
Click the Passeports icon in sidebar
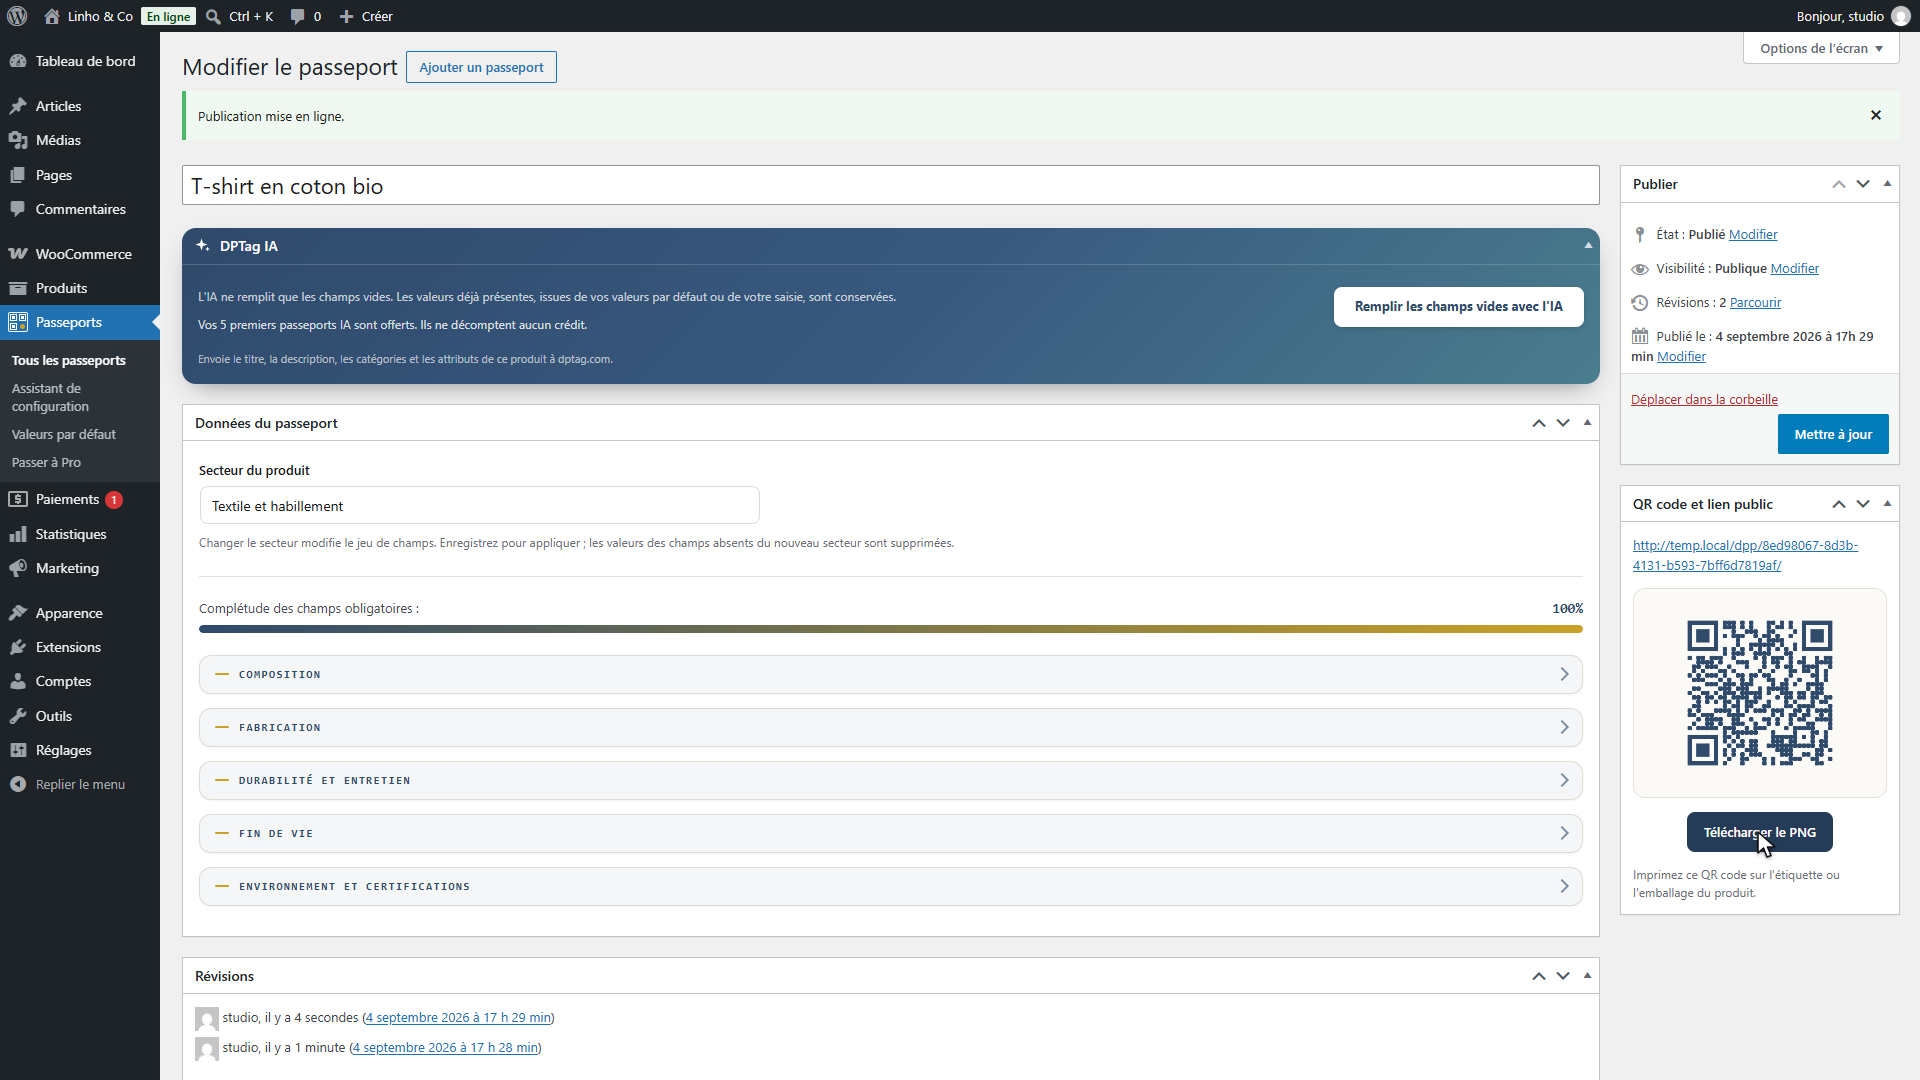(x=18, y=322)
